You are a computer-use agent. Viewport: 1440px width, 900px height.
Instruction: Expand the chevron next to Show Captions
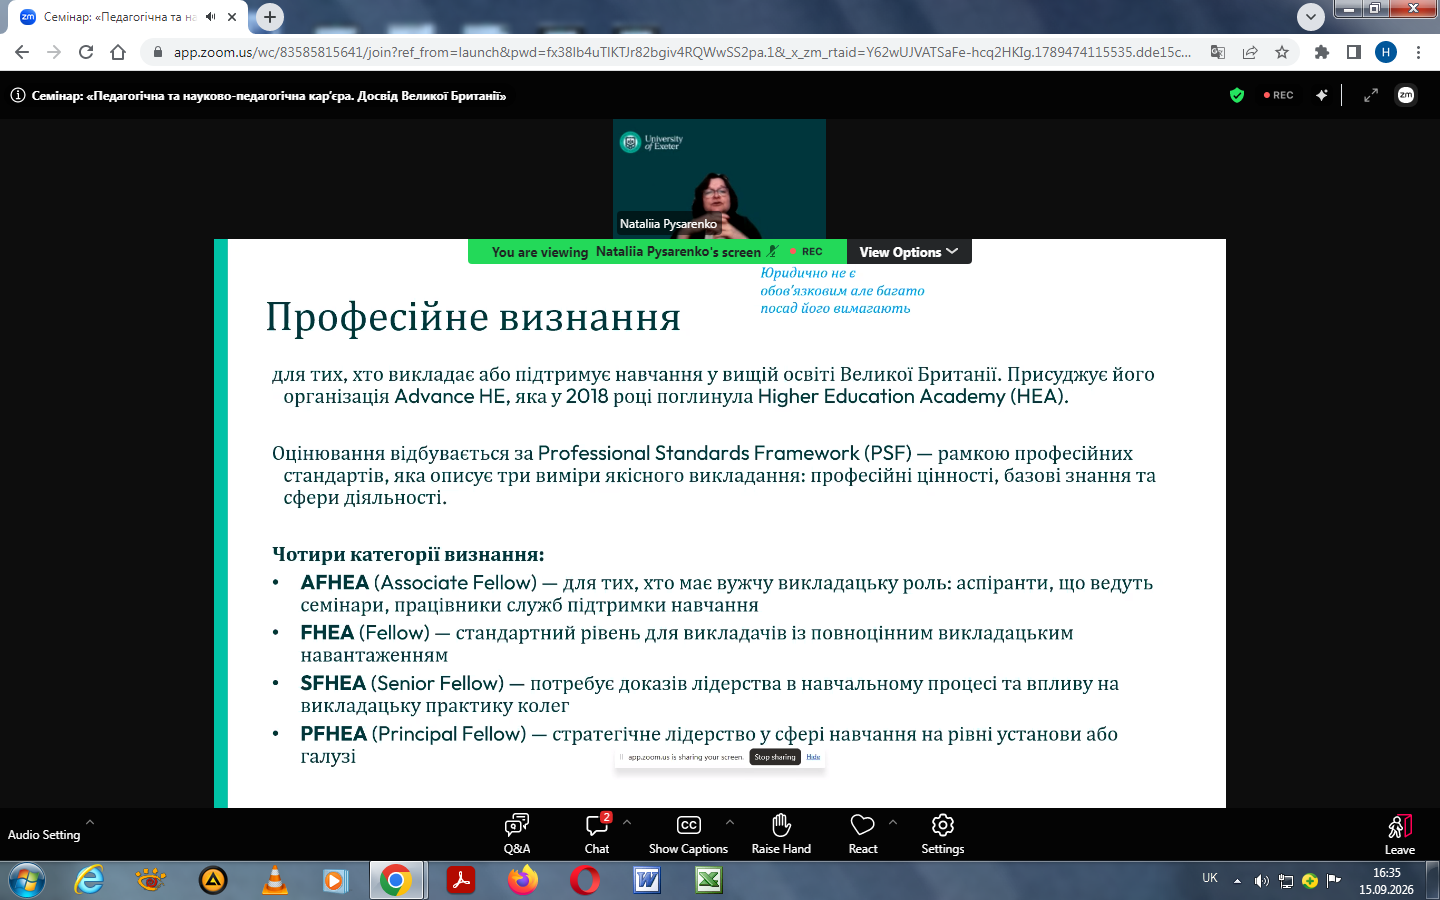click(x=730, y=822)
